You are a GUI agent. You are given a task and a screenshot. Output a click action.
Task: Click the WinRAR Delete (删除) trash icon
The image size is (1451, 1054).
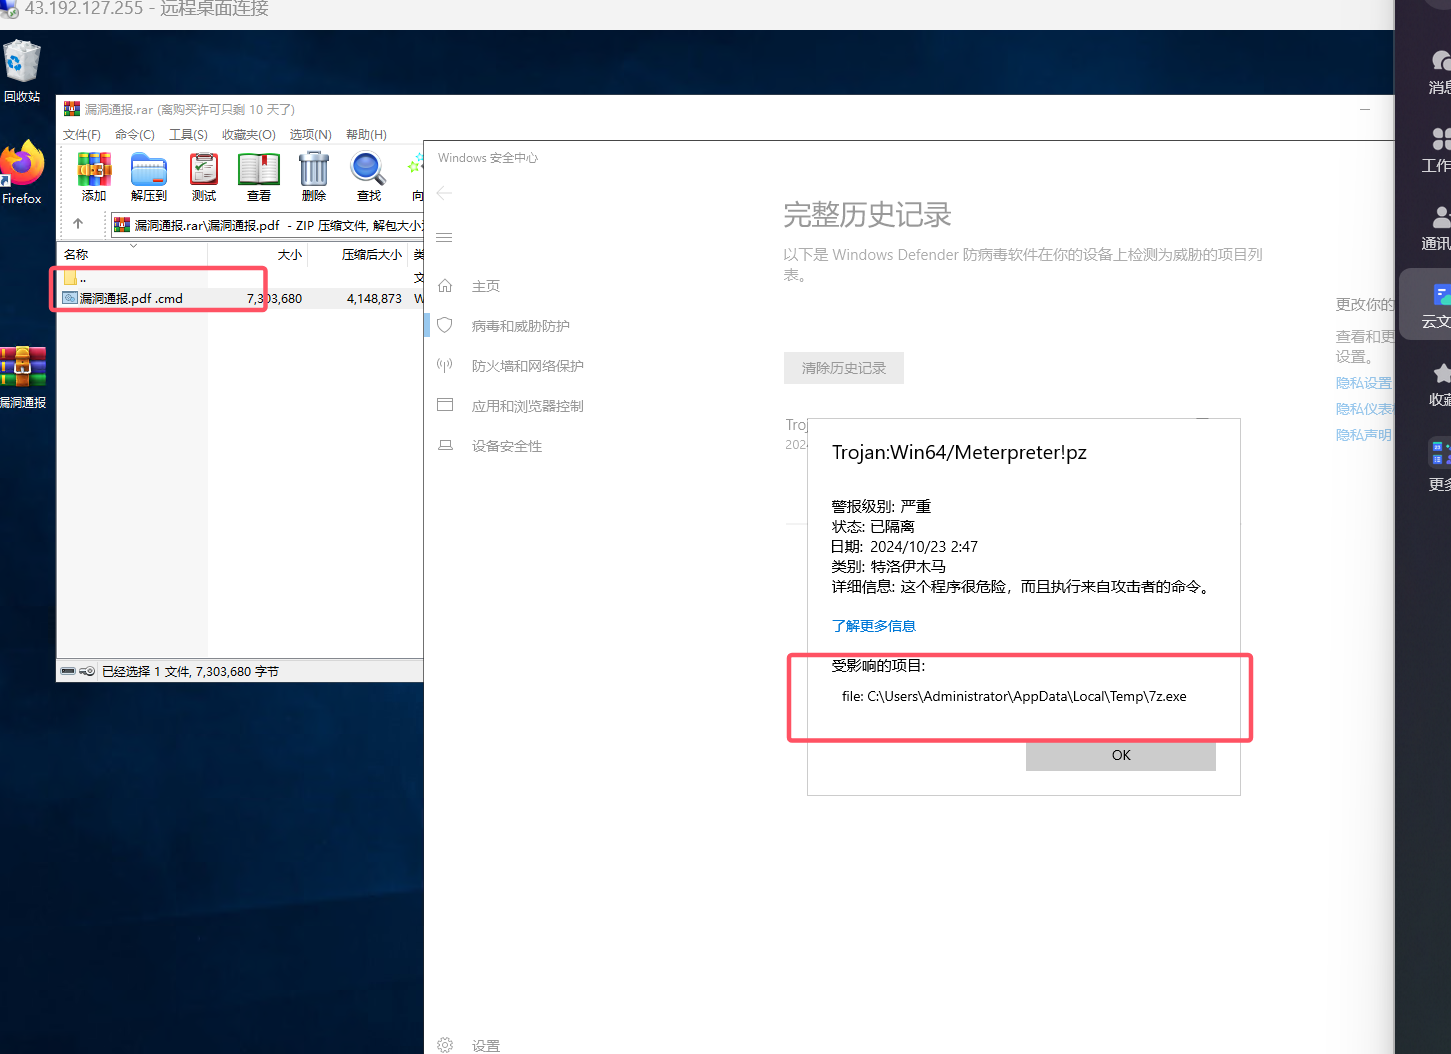(x=314, y=169)
